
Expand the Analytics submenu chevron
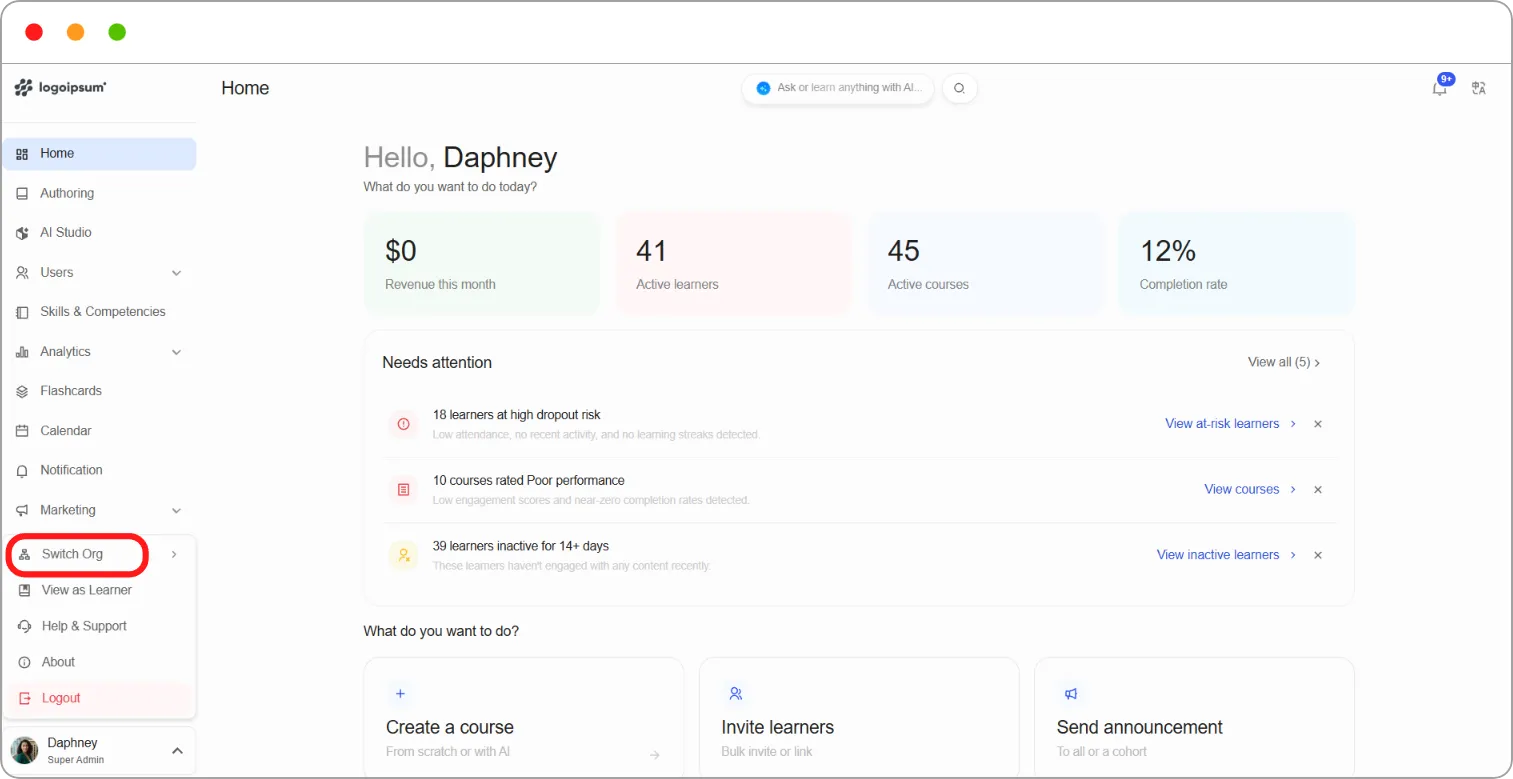[x=176, y=352]
